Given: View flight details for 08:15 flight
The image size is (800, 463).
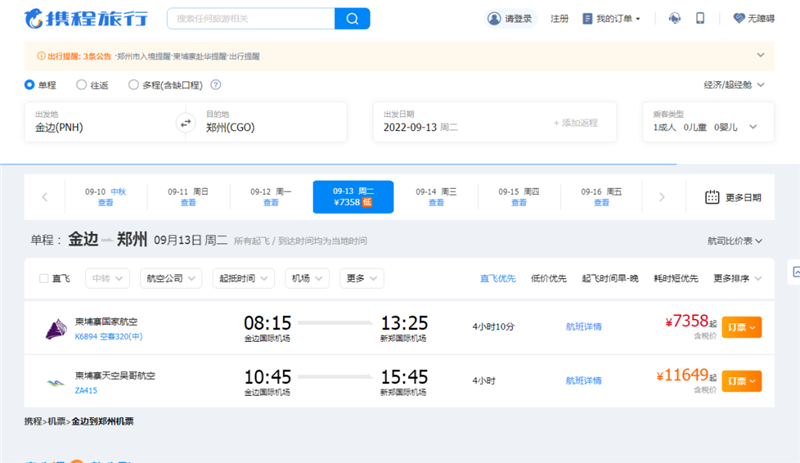Looking at the screenshot, I should pyautogui.click(x=584, y=327).
